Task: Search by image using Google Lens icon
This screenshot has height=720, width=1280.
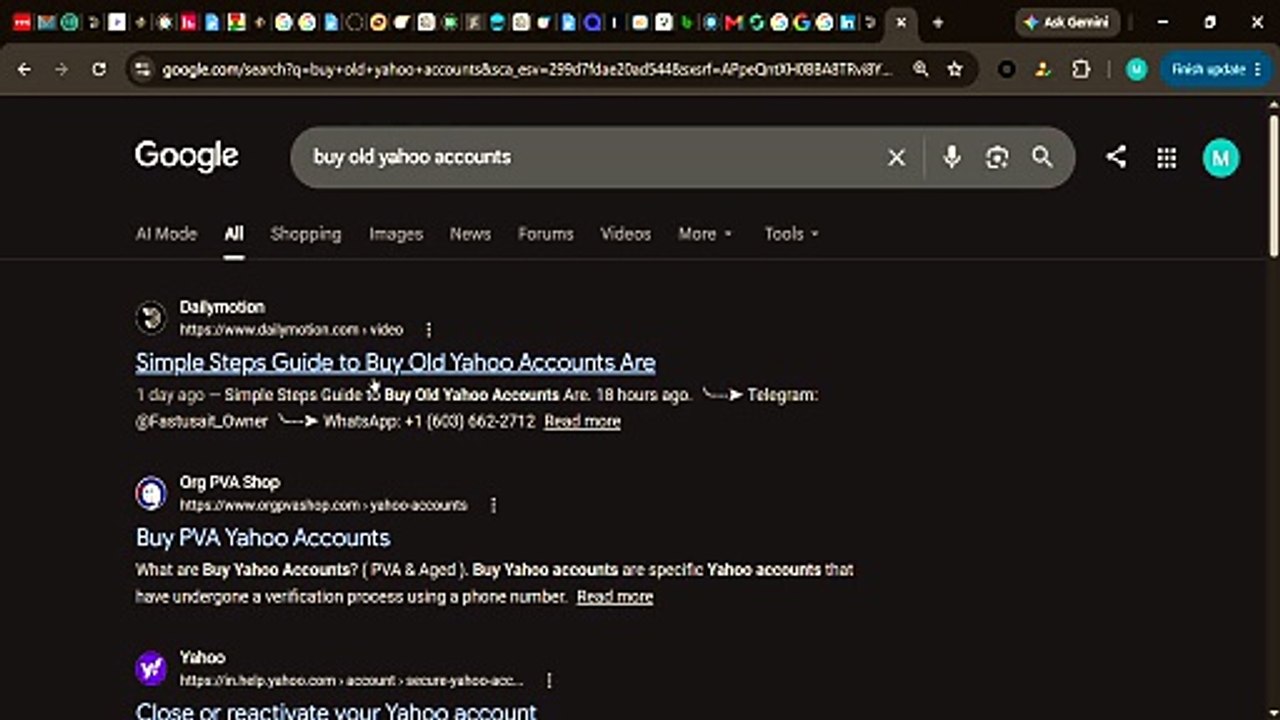Action: 997,157
